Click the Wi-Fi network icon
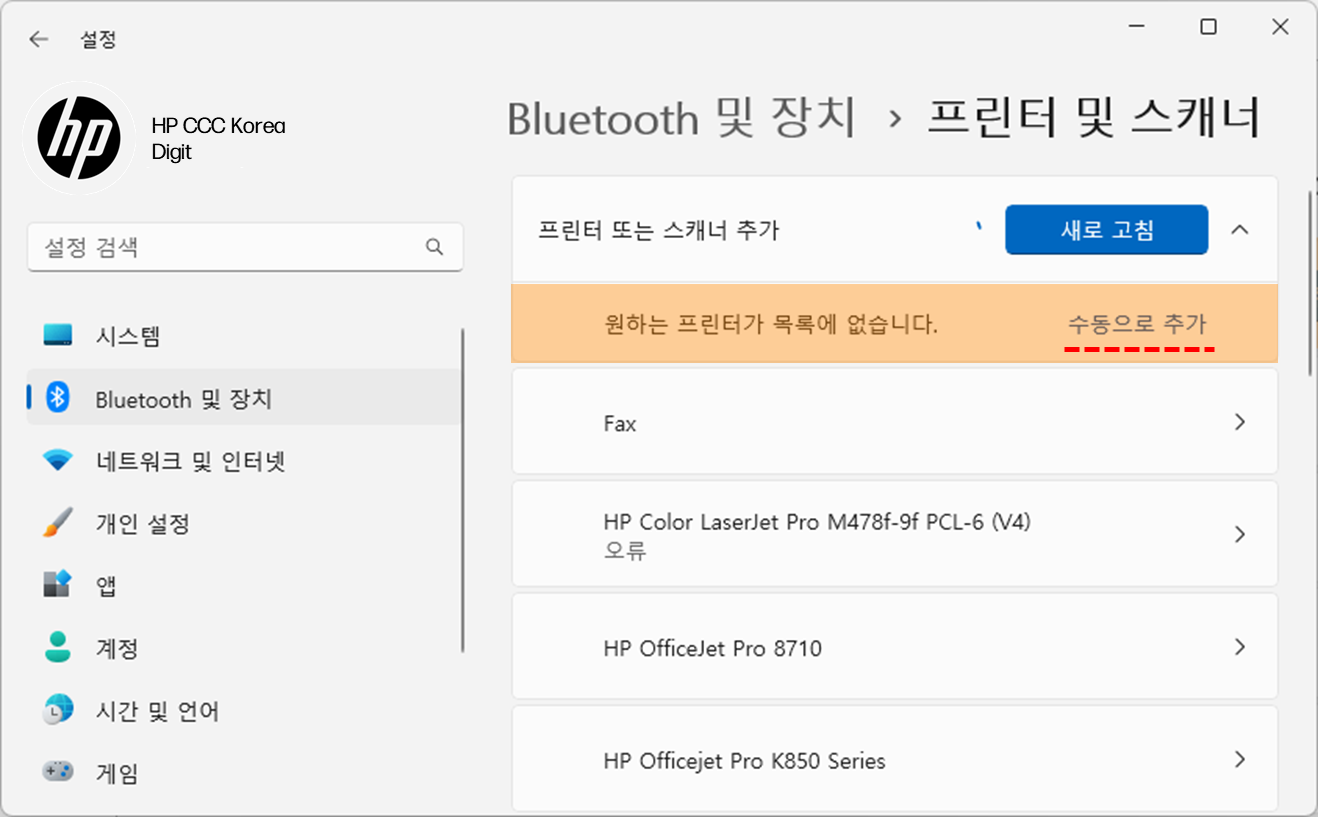 [x=58, y=461]
